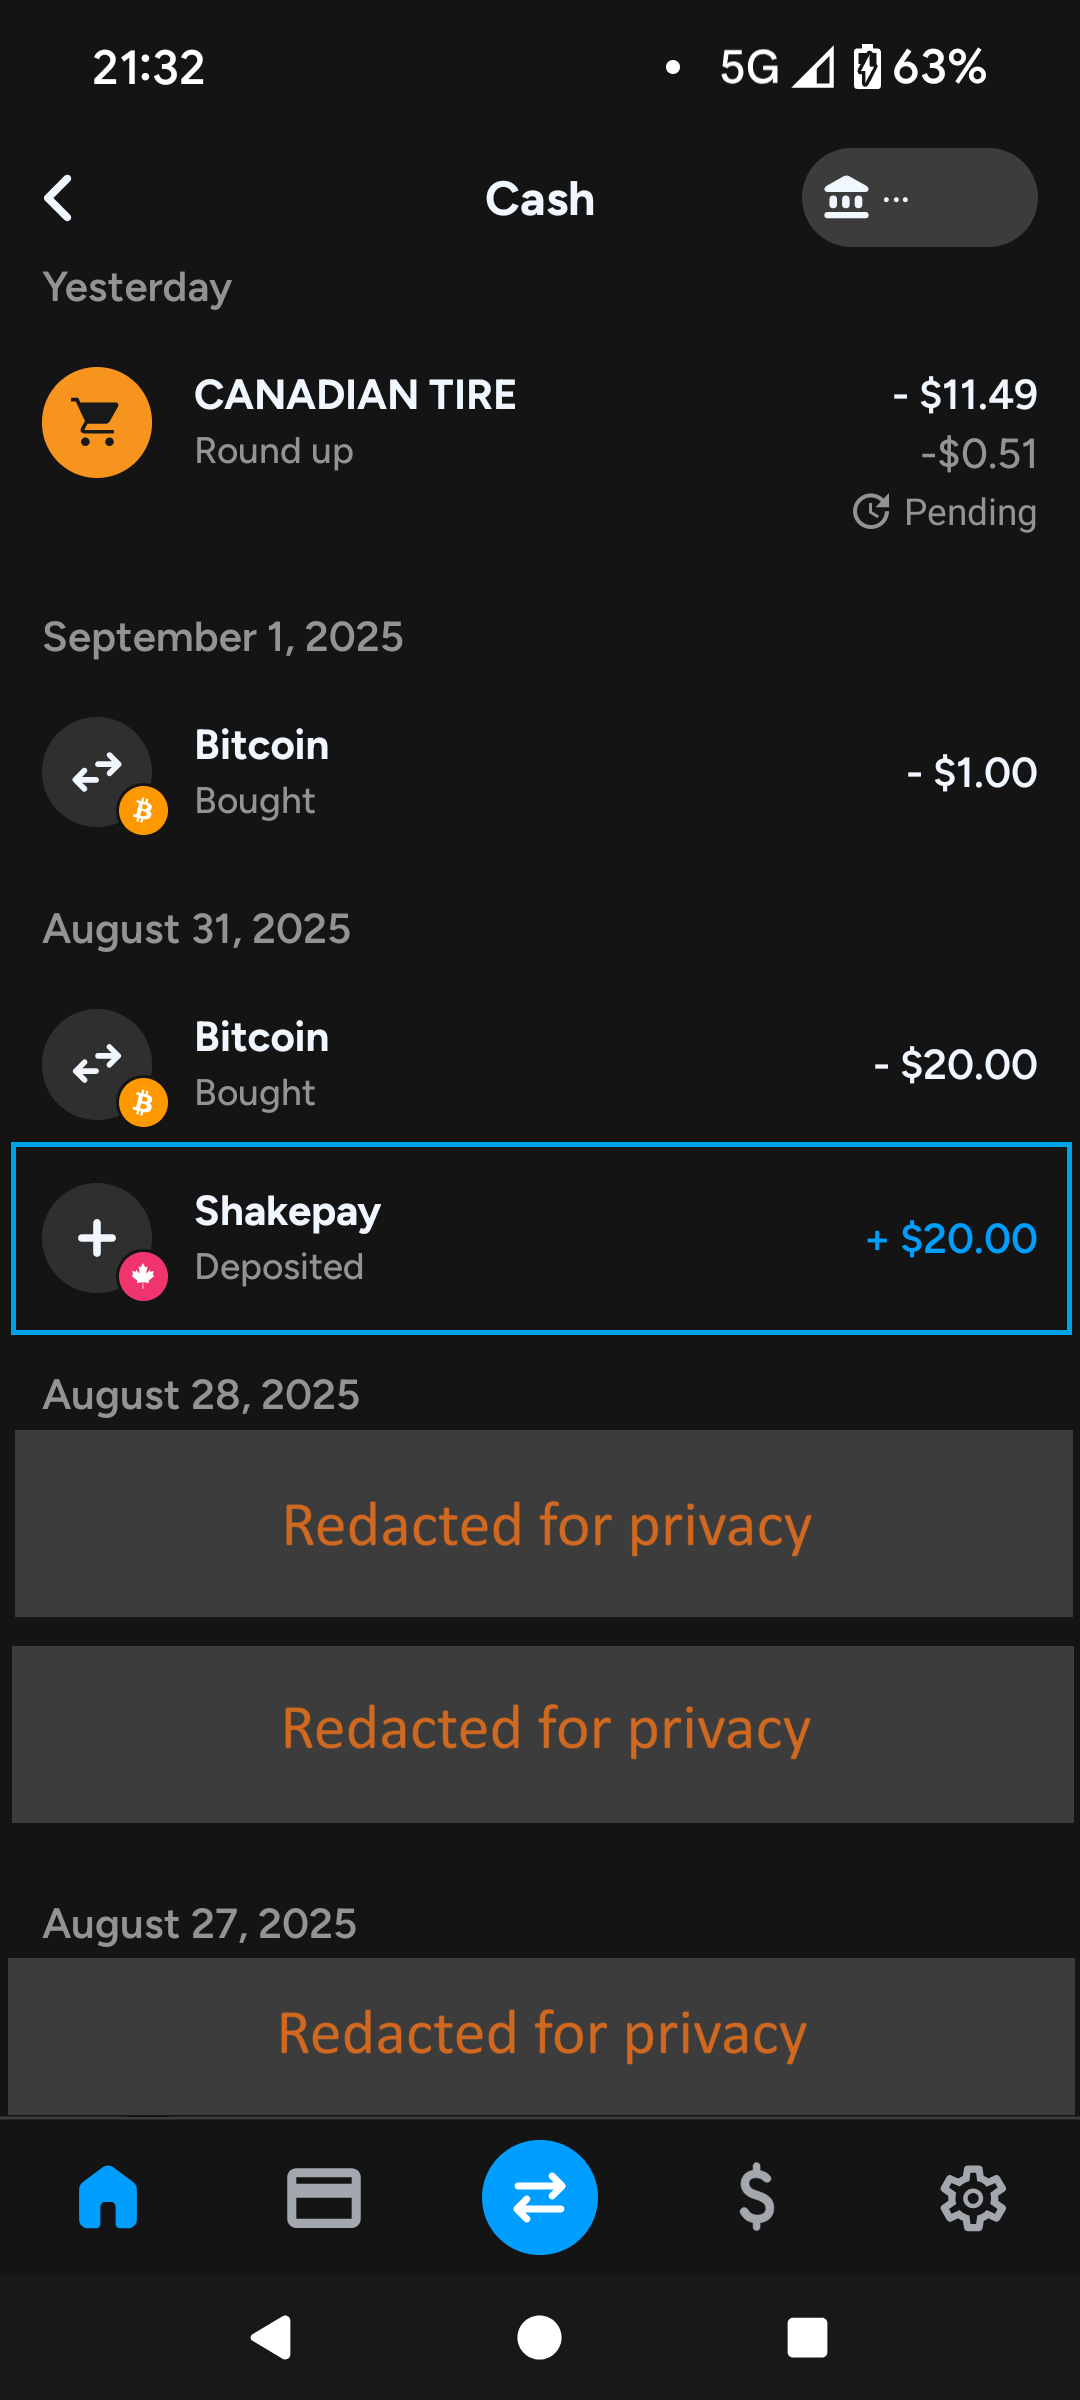Go to the Home tab
The image size is (1080, 2400).
tap(108, 2197)
